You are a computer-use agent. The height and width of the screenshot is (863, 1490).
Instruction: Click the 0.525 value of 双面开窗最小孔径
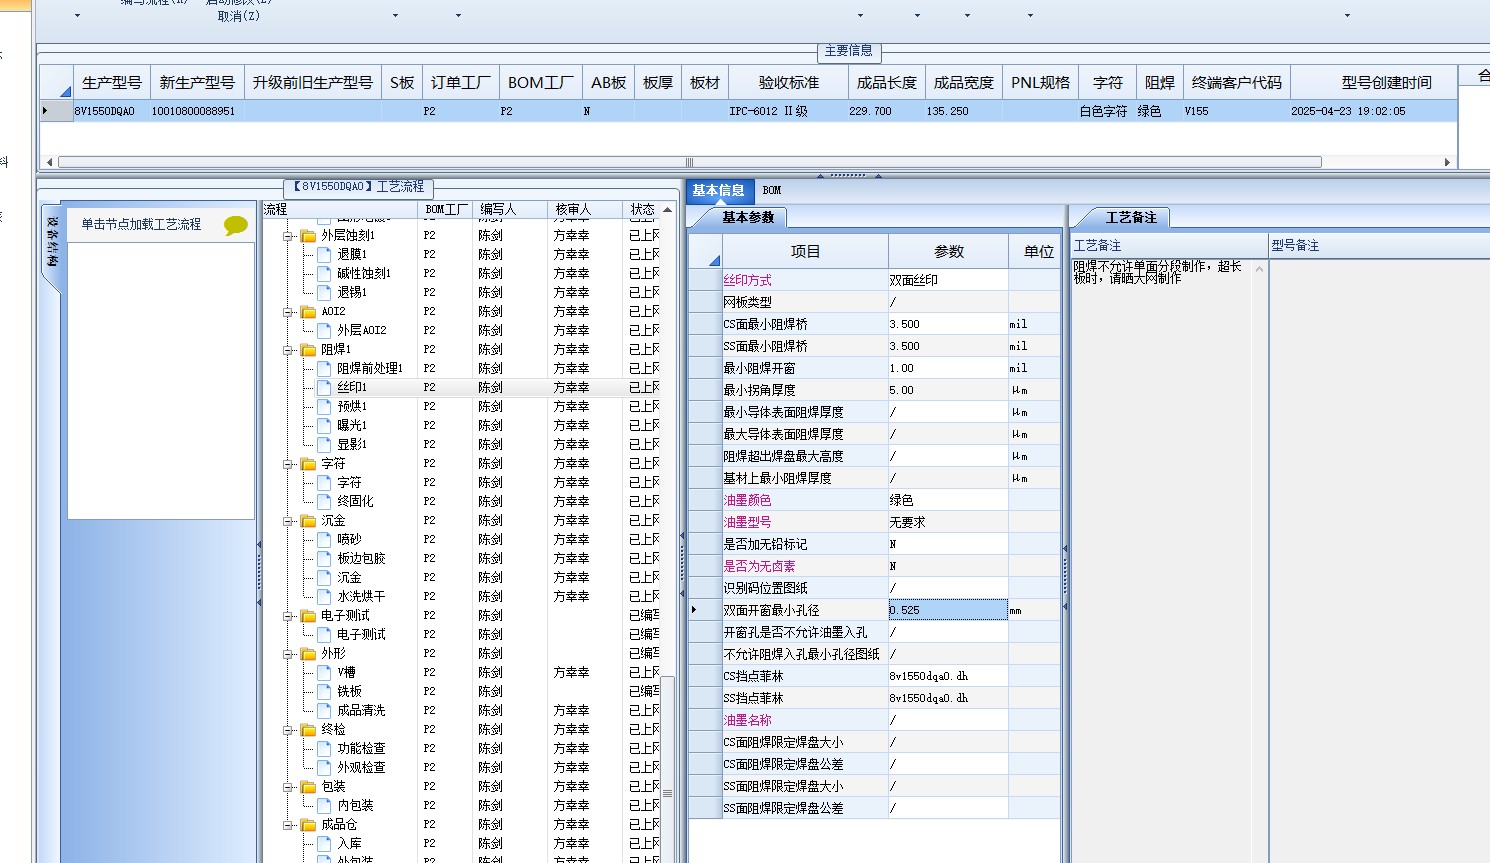[947, 610]
